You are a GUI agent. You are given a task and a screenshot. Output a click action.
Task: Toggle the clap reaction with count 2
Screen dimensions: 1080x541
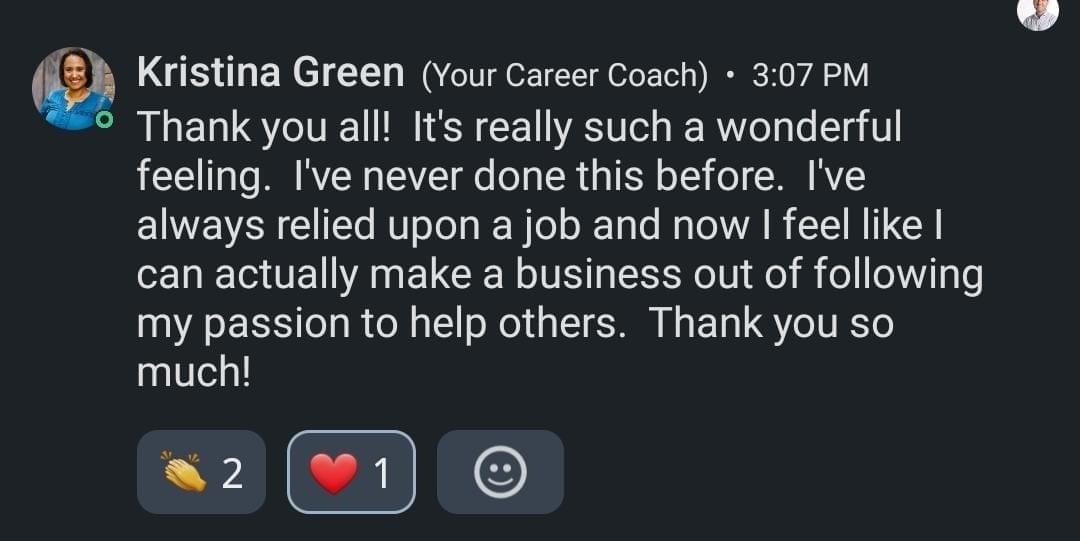(201, 472)
